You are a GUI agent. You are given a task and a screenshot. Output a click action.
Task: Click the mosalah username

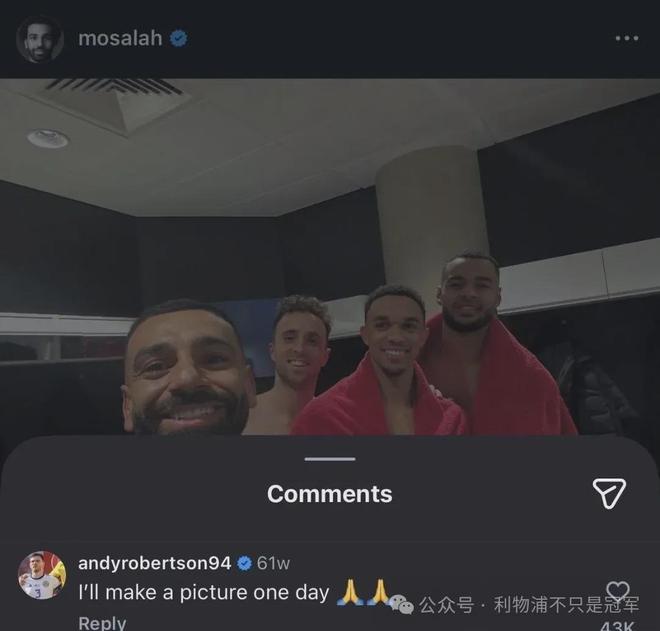coord(120,38)
